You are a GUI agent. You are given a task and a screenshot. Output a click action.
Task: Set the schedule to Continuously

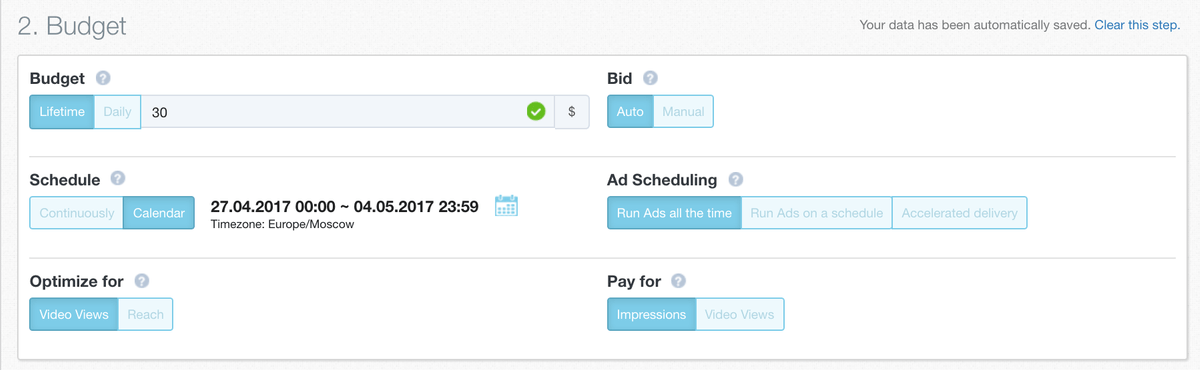pyautogui.click(x=77, y=213)
